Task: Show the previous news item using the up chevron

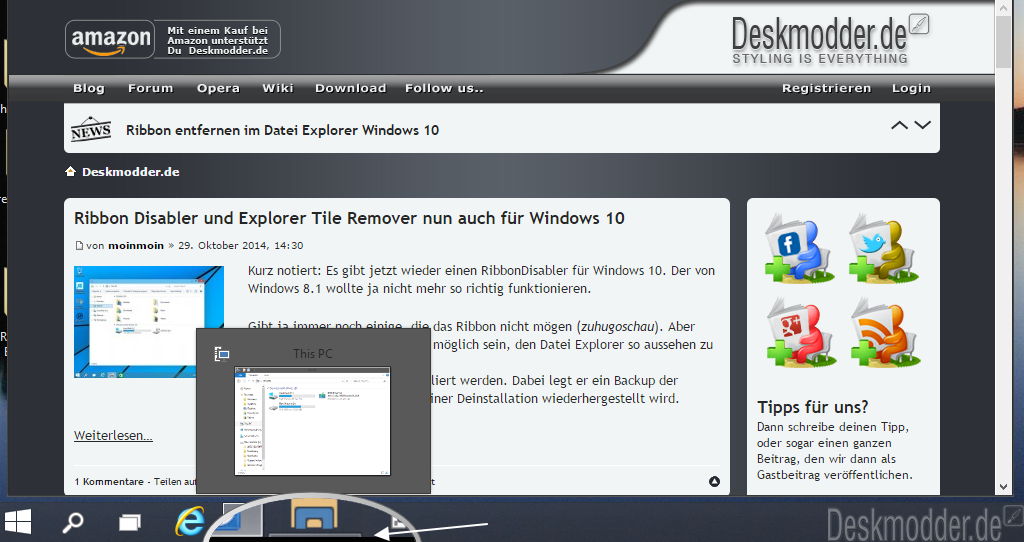Action: coord(899,125)
